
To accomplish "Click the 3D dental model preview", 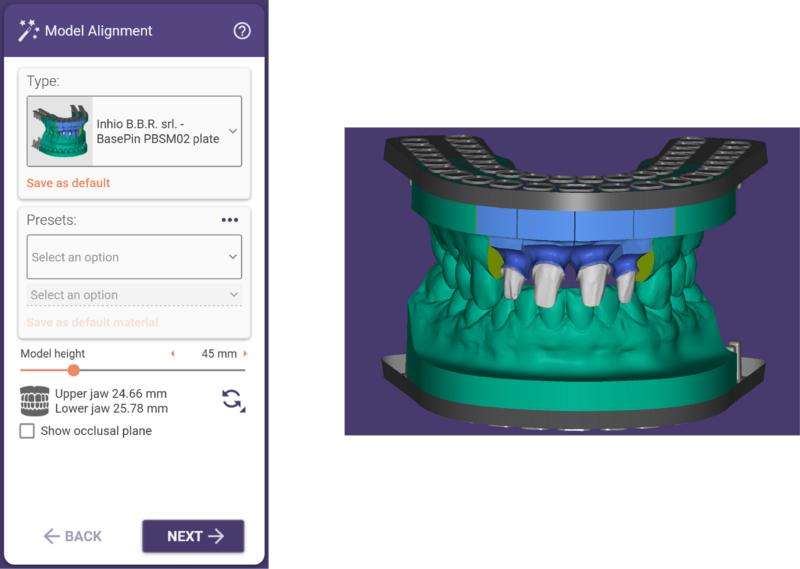I will pos(572,281).
